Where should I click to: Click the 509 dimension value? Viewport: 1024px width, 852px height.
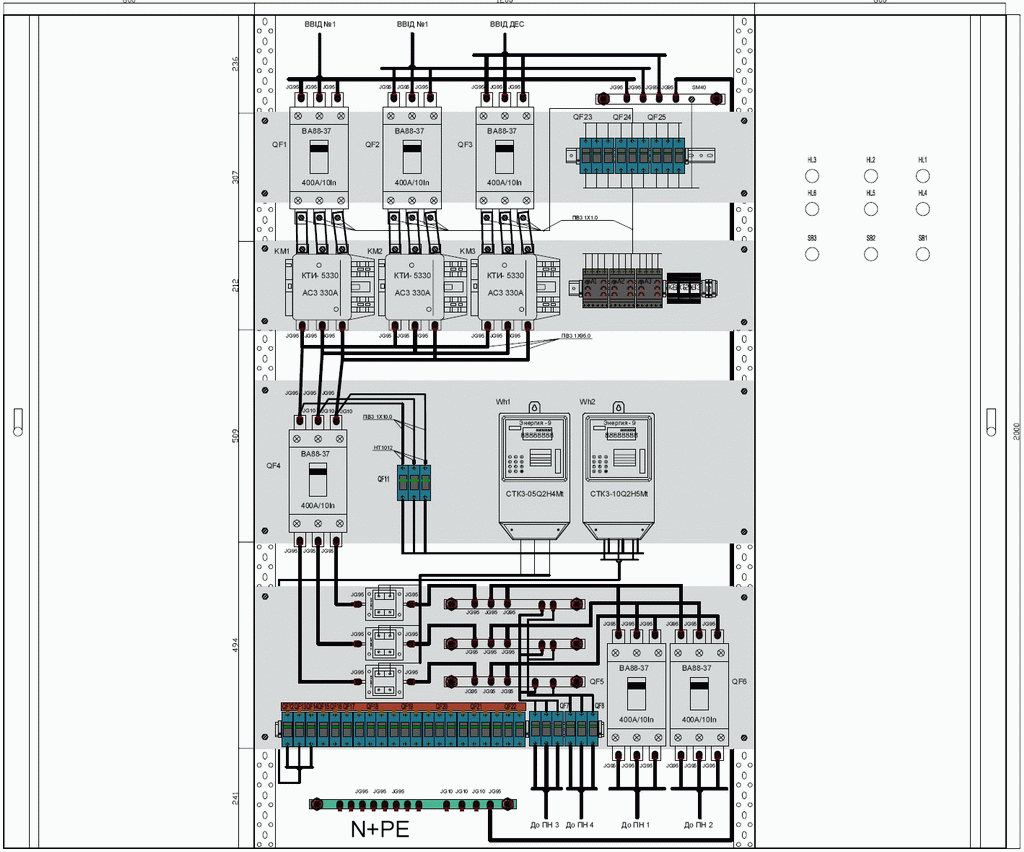tap(236, 436)
